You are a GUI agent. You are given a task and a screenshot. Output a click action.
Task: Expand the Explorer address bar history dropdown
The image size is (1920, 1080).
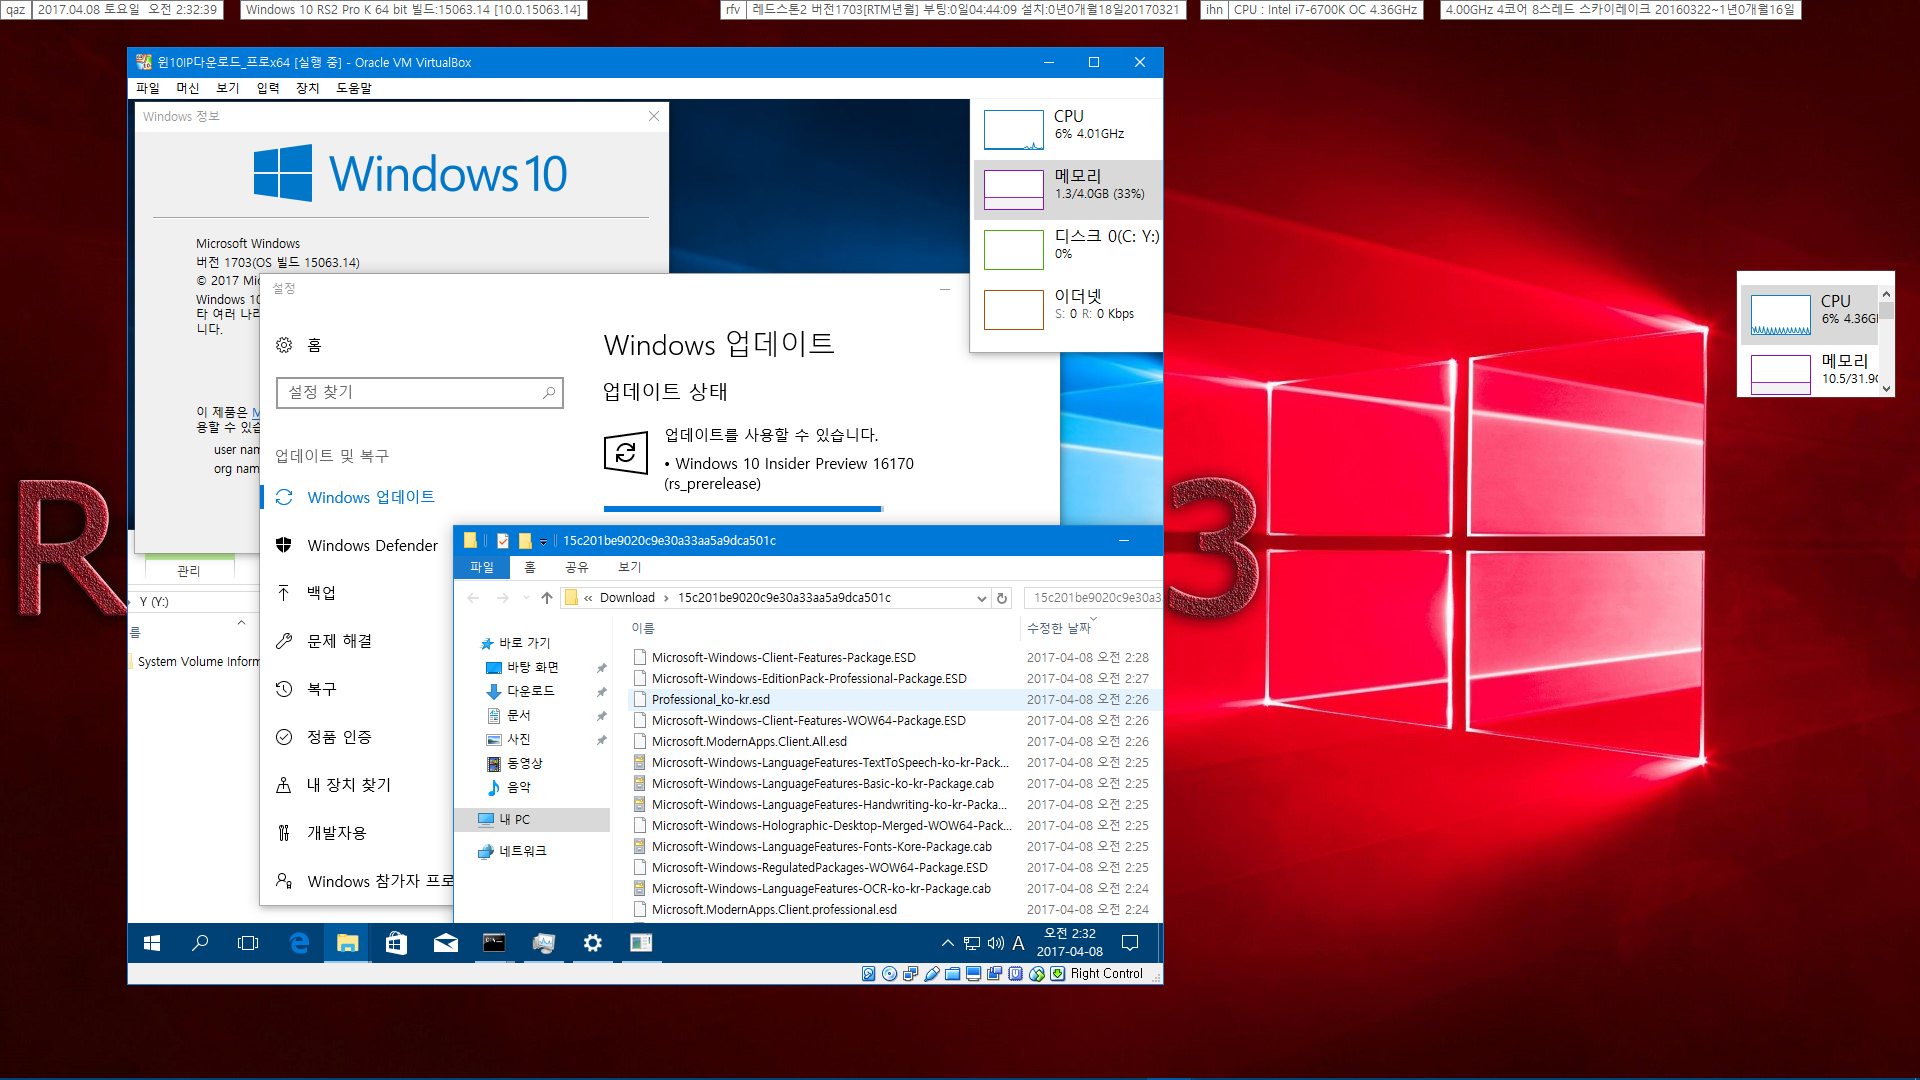982,598
